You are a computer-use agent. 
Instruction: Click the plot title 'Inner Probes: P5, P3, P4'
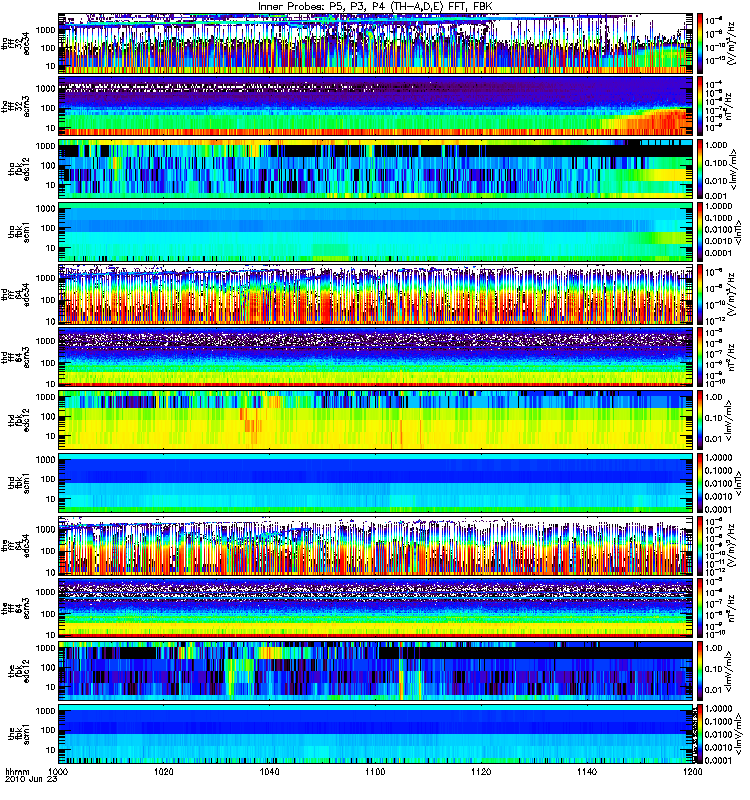(322, 7)
